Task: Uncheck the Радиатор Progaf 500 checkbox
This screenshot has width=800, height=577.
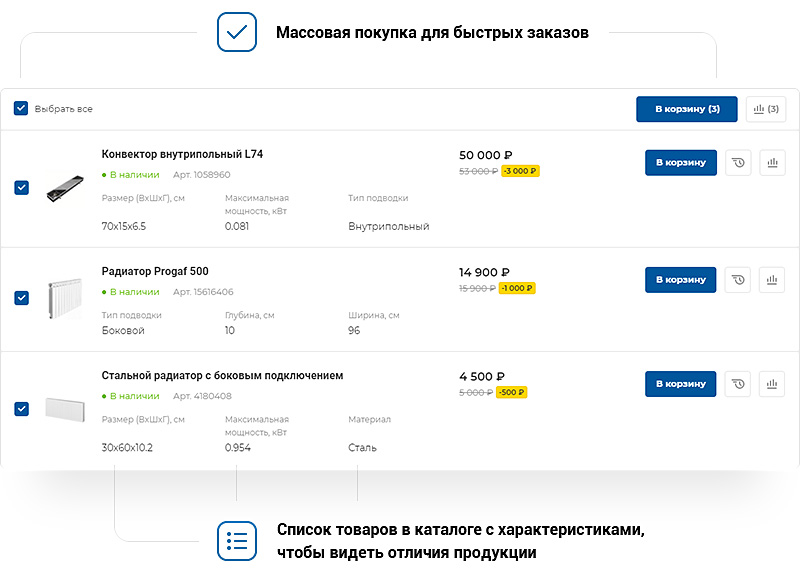Action: click(20, 296)
